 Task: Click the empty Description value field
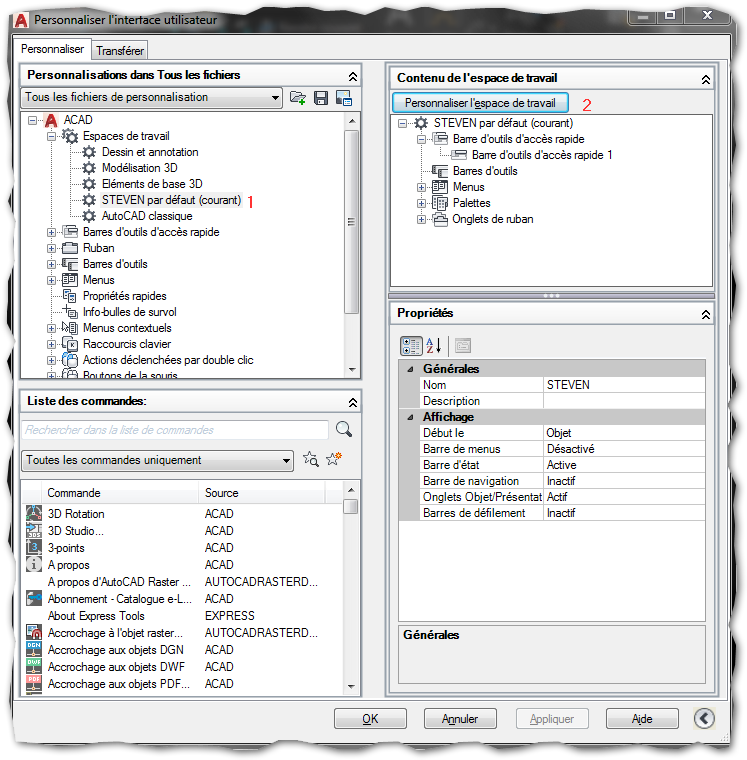pos(624,401)
